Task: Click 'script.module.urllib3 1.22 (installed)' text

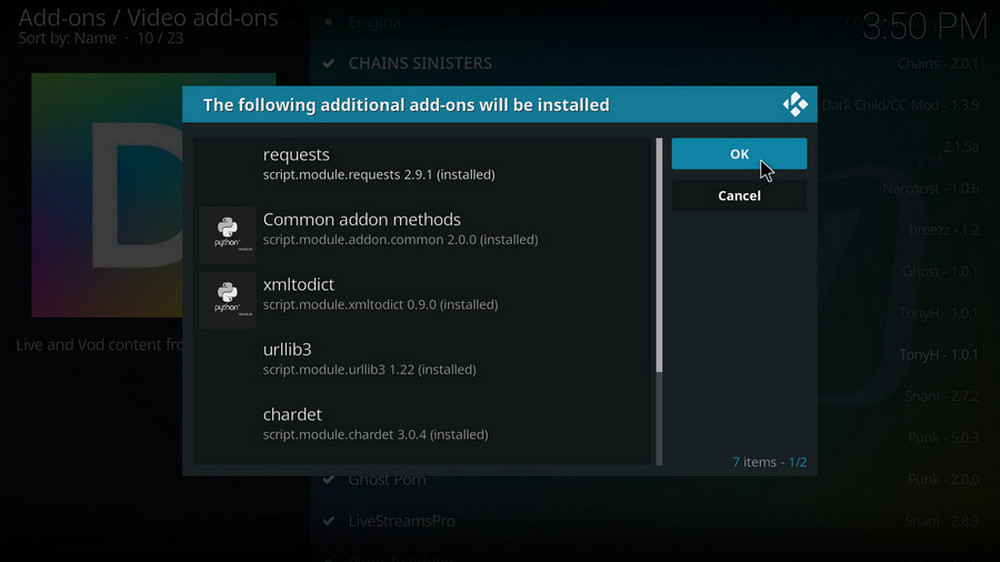Action: 369,369
